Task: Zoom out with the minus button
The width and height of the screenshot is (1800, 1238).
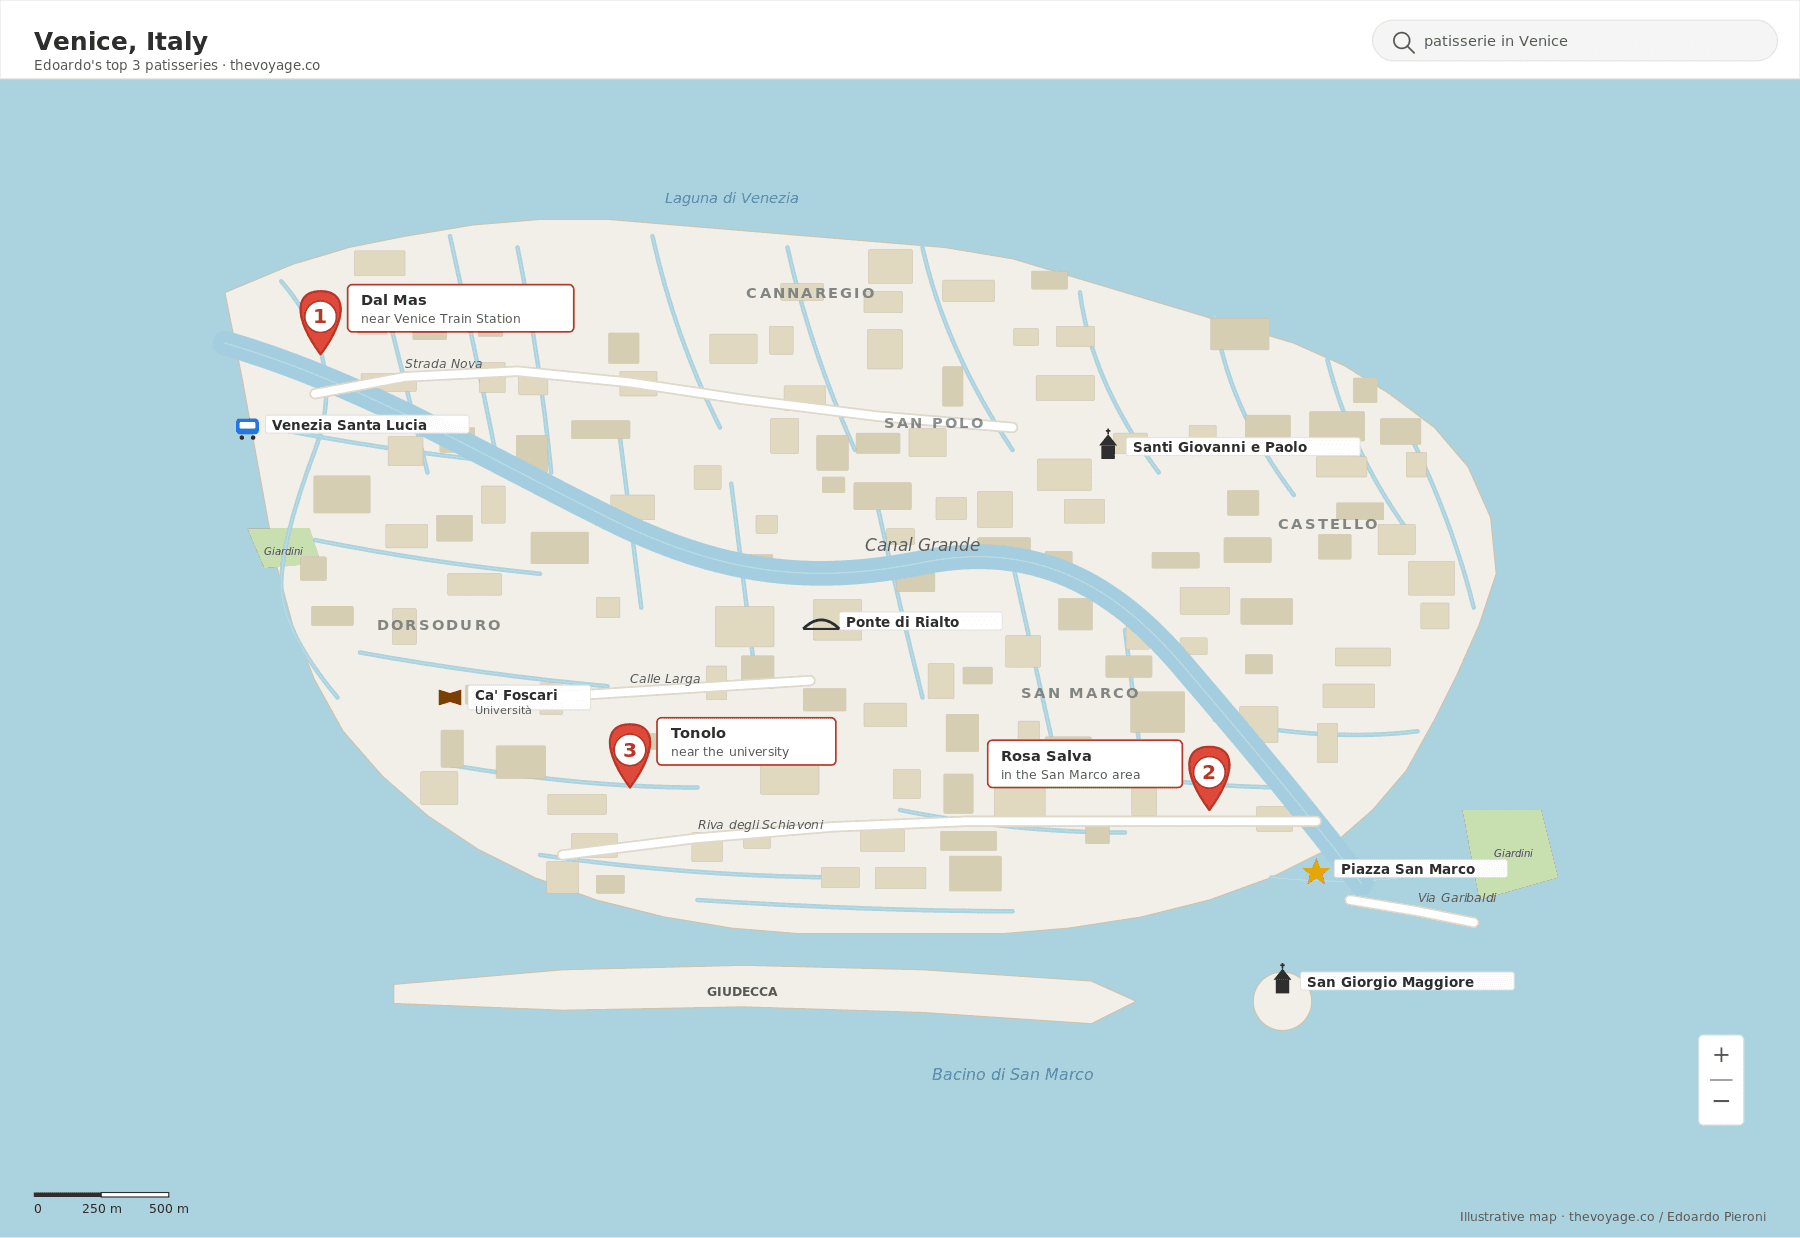Action: (1721, 1101)
